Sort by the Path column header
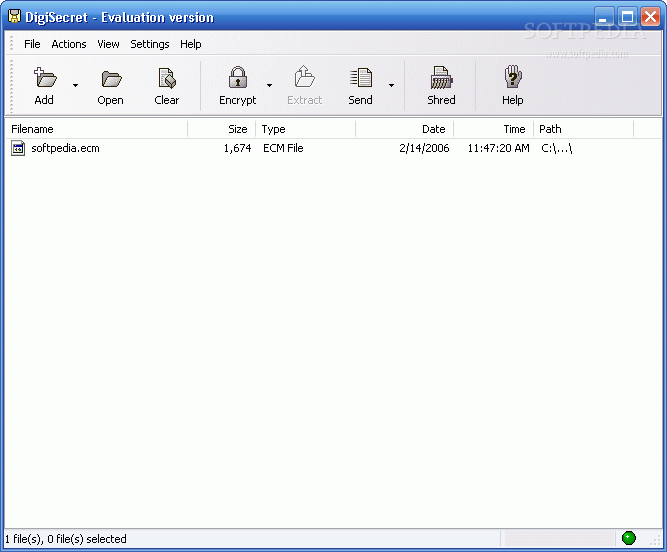 click(x=584, y=129)
